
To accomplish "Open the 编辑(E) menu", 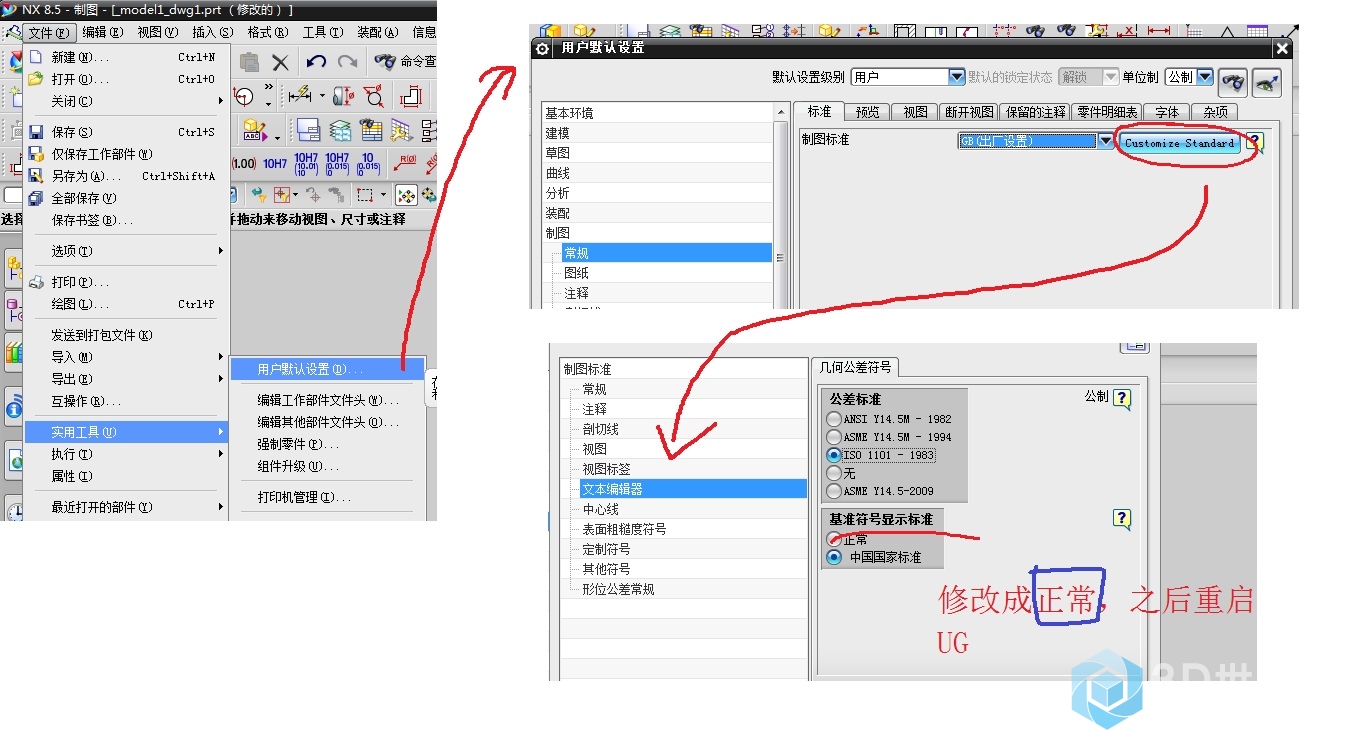I will click(x=103, y=32).
